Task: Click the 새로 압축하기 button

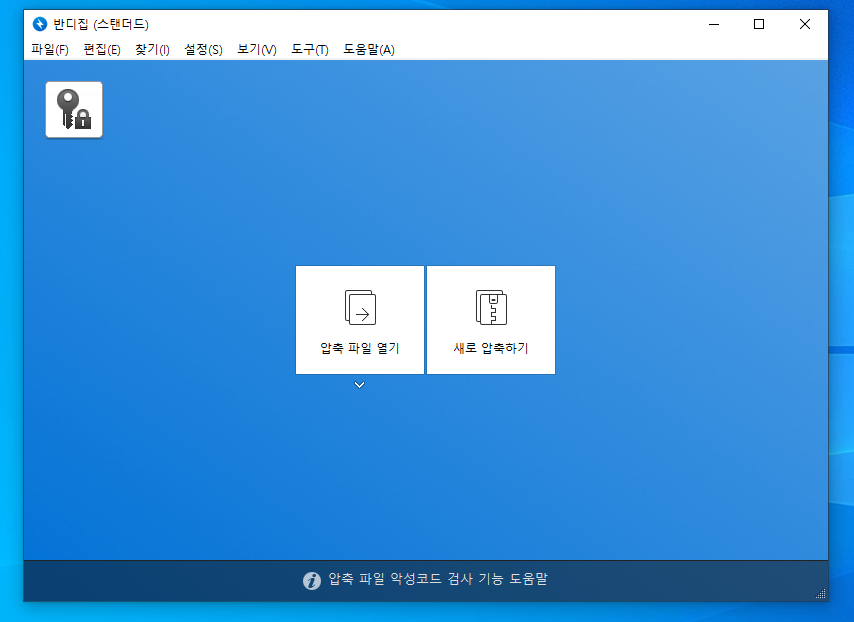Action: click(491, 320)
